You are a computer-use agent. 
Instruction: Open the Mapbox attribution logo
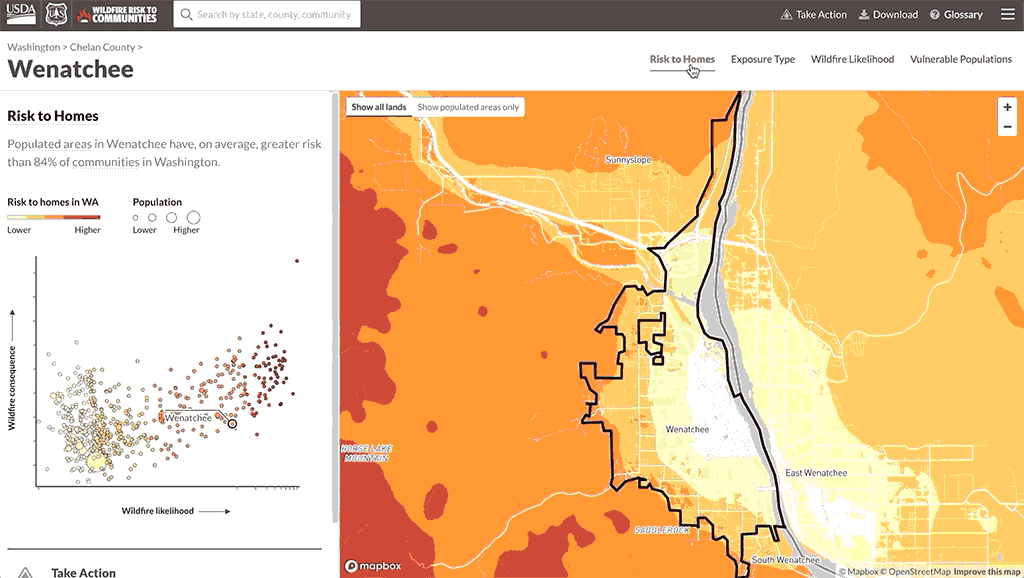click(371, 565)
